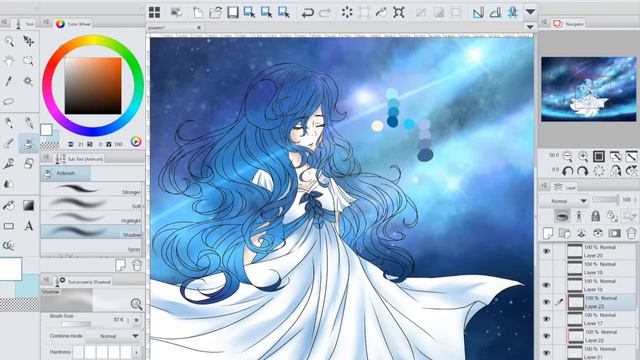The image size is (640, 360).
Task: Expand command bar overflow arrow
Action: 530,12
